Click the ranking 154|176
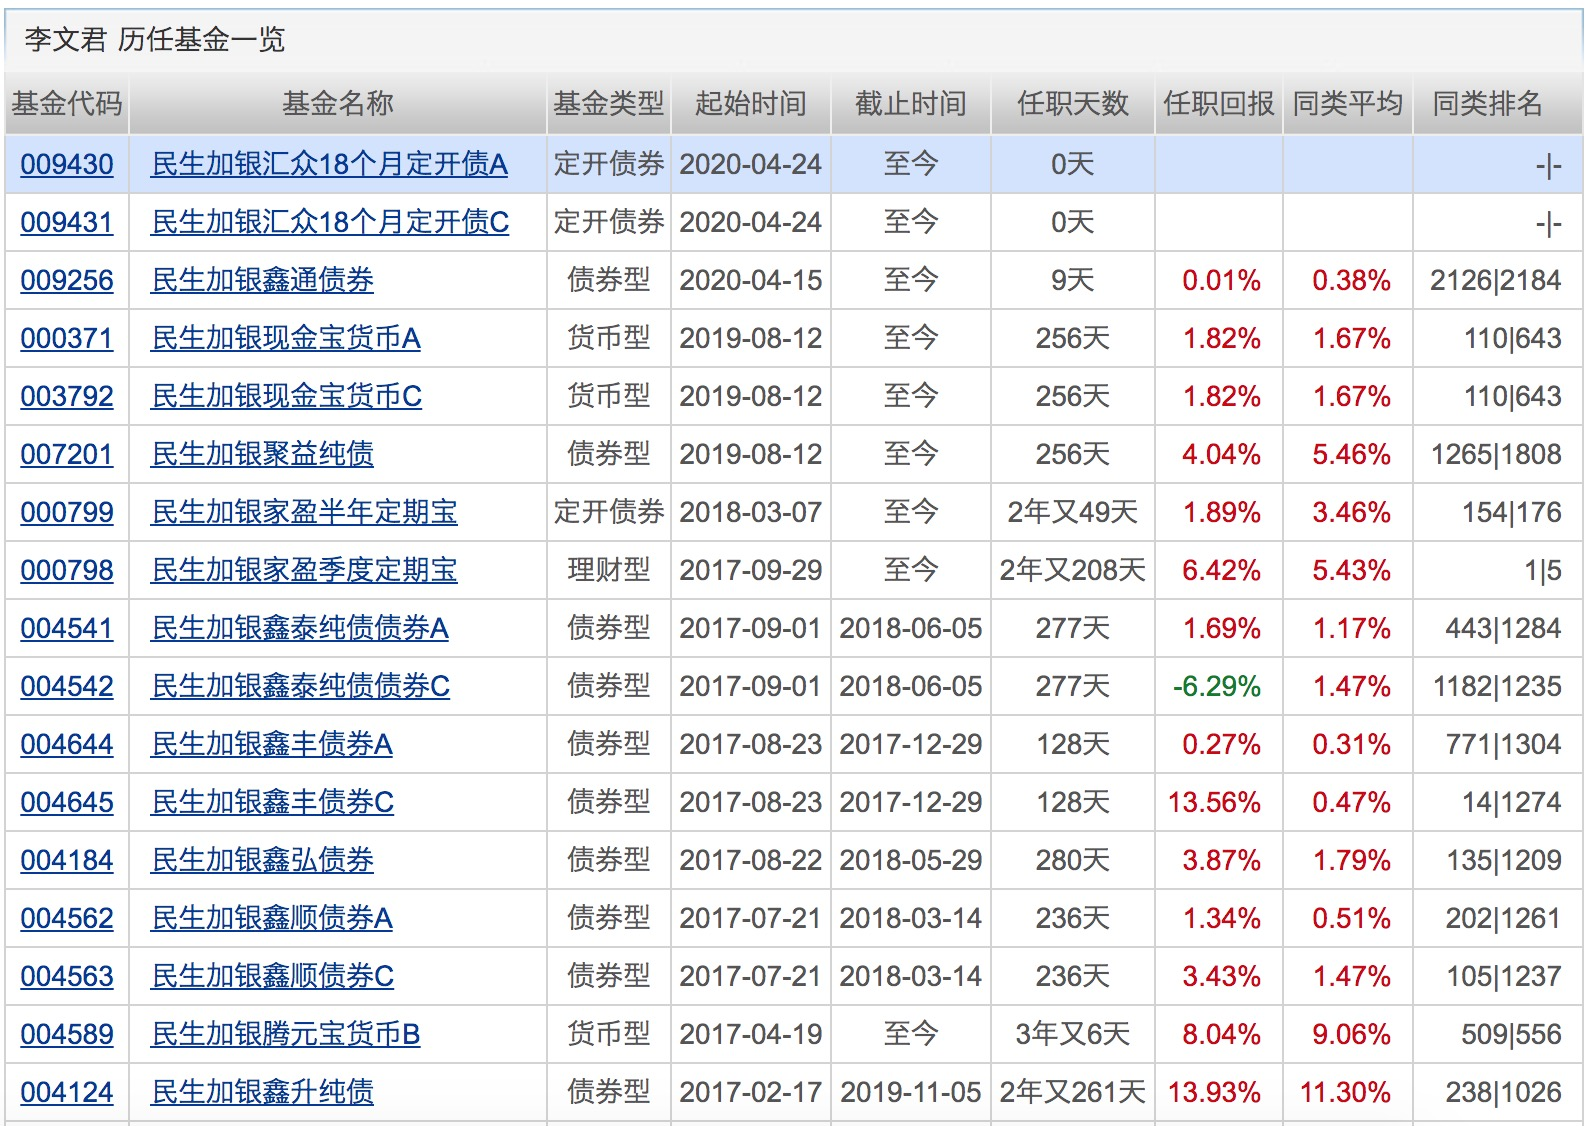This screenshot has width=1594, height=1126. pyautogui.click(x=1512, y=512)
